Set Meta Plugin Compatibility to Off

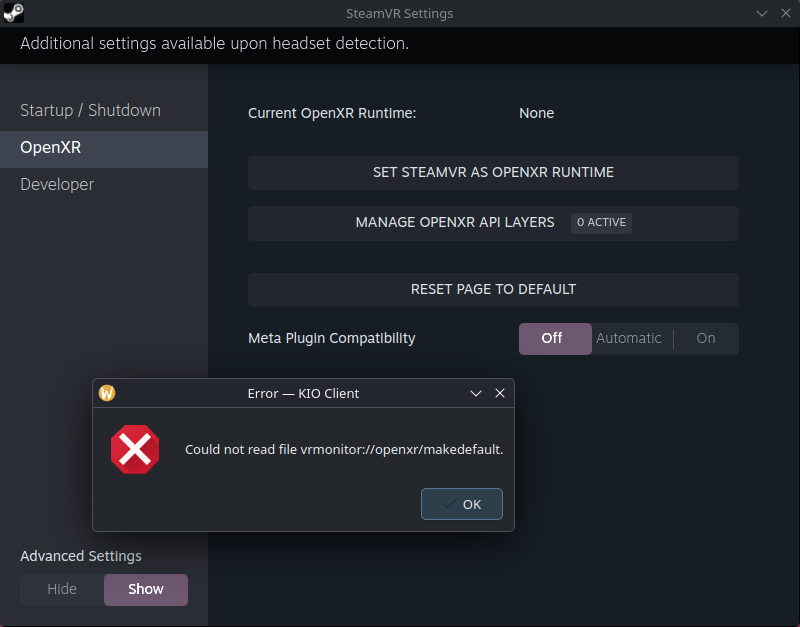pos(555,339)
